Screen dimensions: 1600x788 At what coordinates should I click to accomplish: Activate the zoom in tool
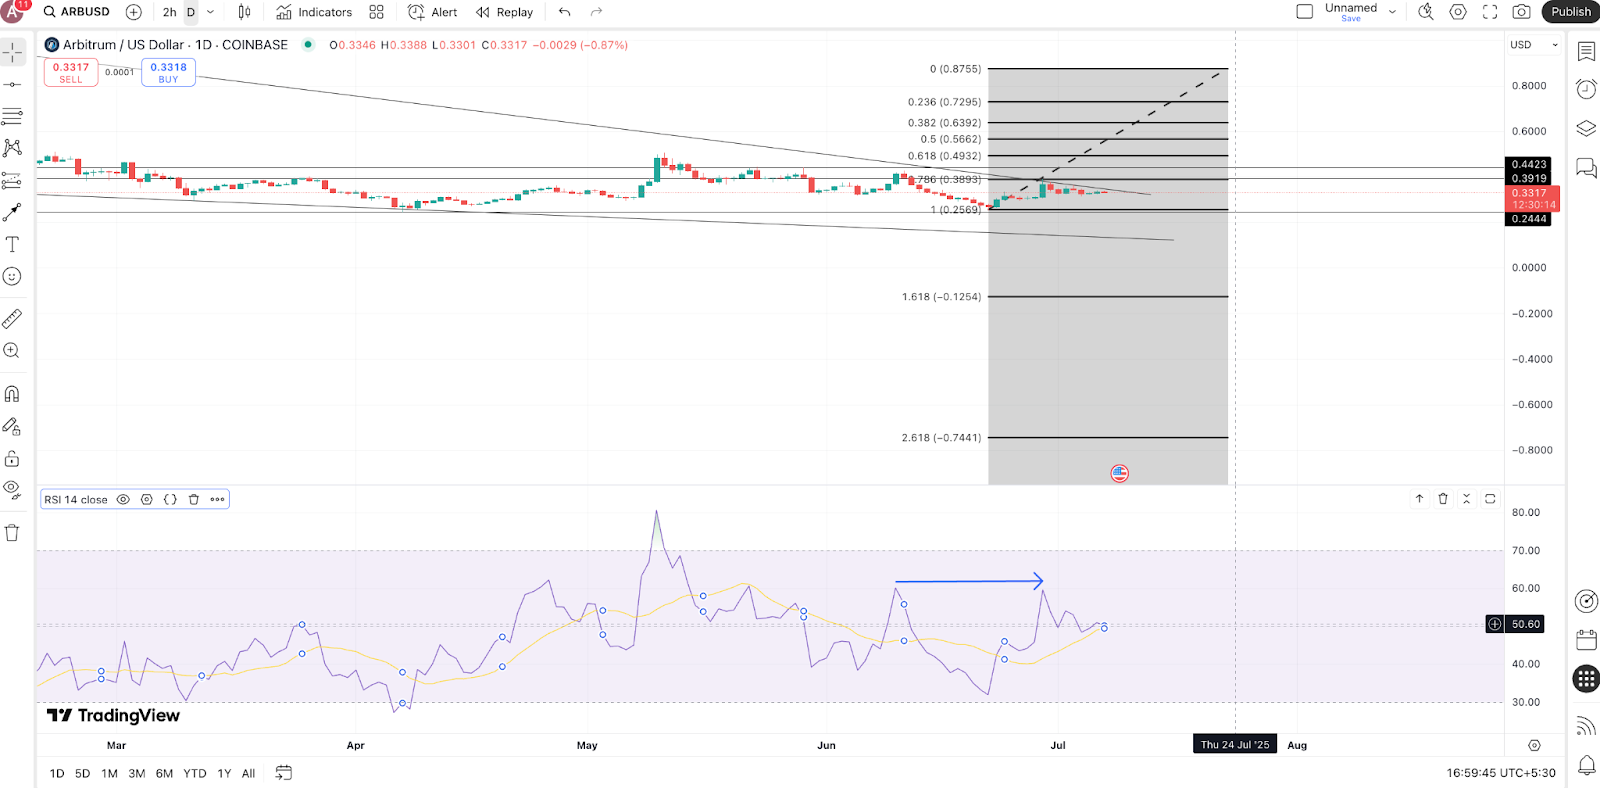click(12, 351)
